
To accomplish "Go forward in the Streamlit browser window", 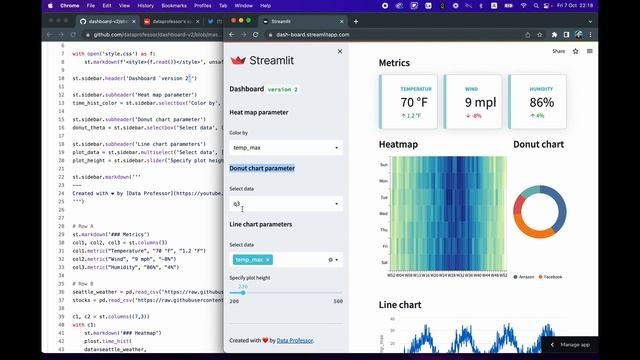I will [x=244, y=35].
